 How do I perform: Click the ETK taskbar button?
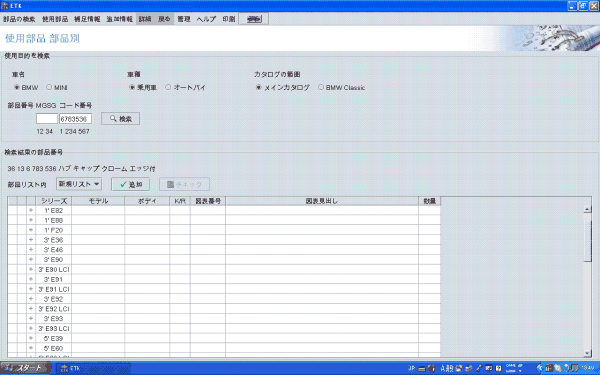coord(94,368)
